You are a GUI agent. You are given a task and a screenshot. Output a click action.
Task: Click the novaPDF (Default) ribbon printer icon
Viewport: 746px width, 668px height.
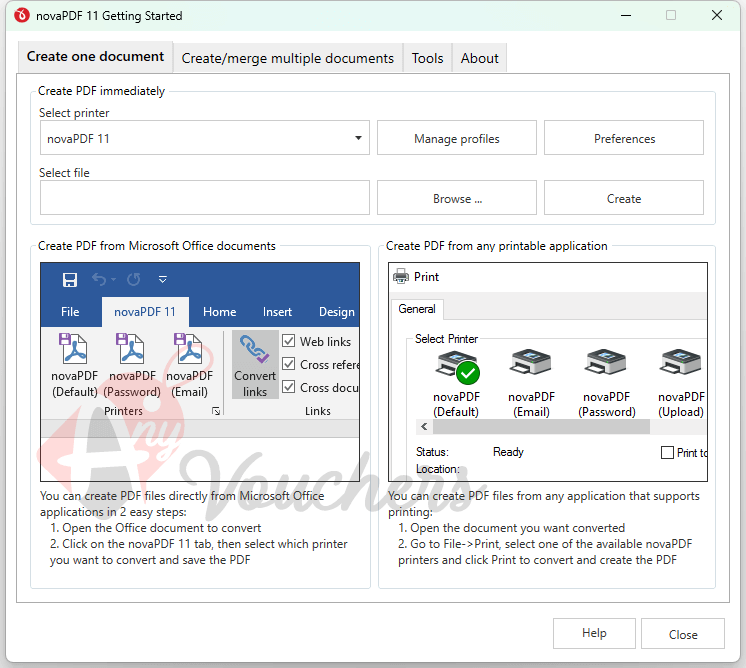pos(74,349)
